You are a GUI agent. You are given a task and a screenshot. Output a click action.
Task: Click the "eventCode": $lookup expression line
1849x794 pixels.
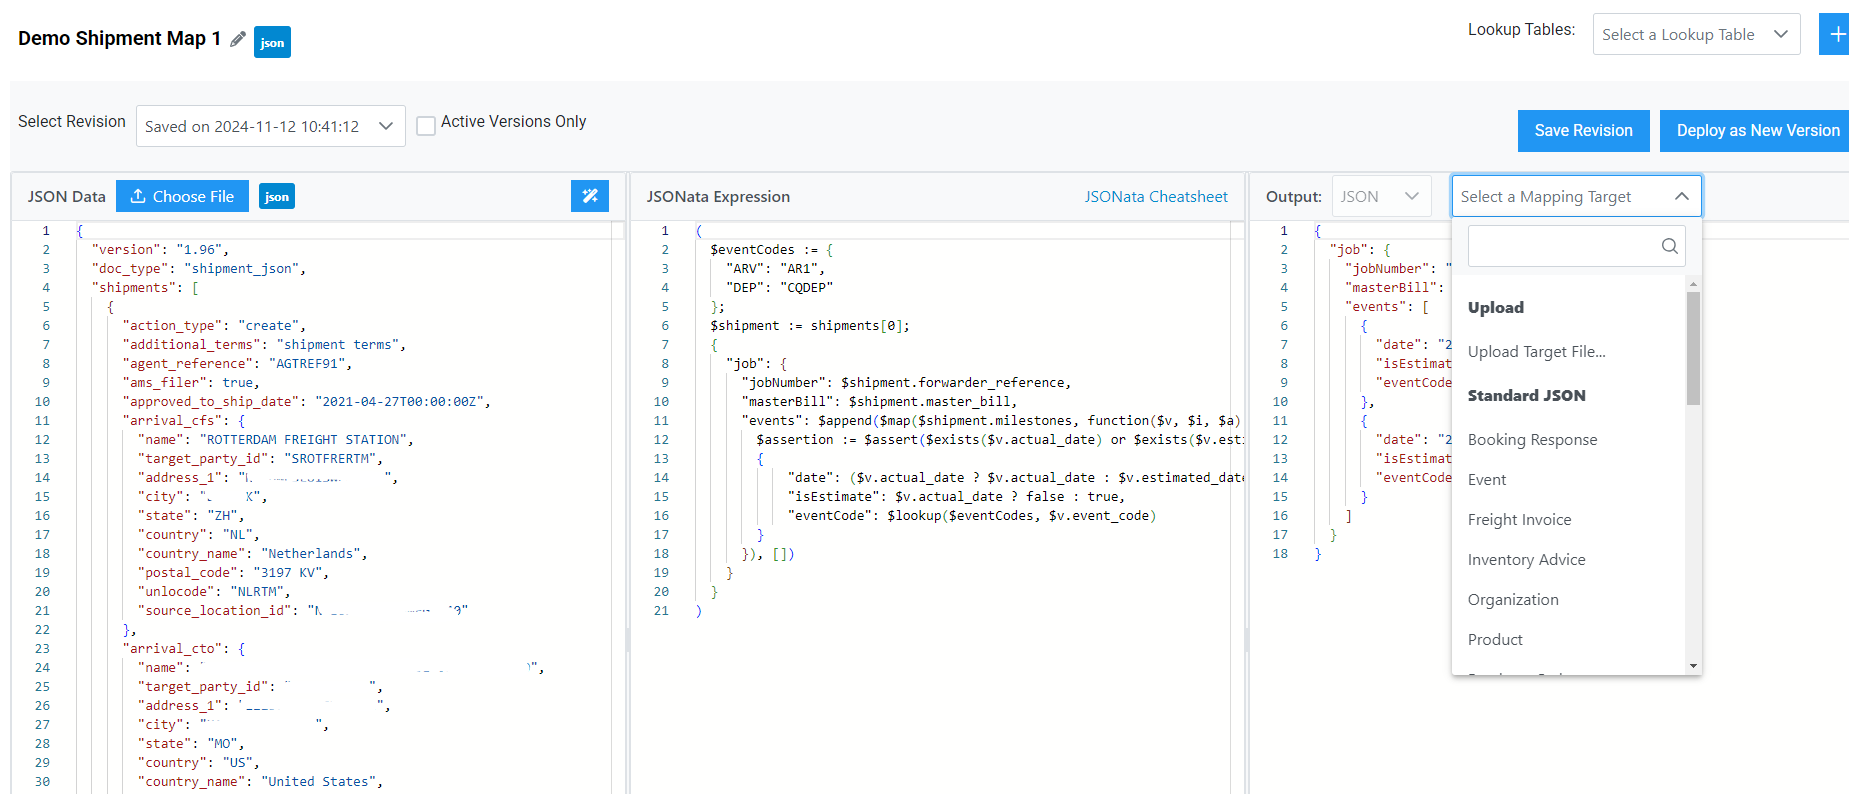tap(972, 516)
